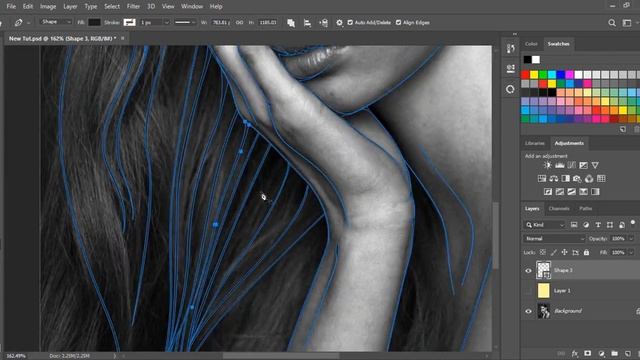640x360 pixels.
Task: Open the workspace switcher icon
Action: (627, 23)
